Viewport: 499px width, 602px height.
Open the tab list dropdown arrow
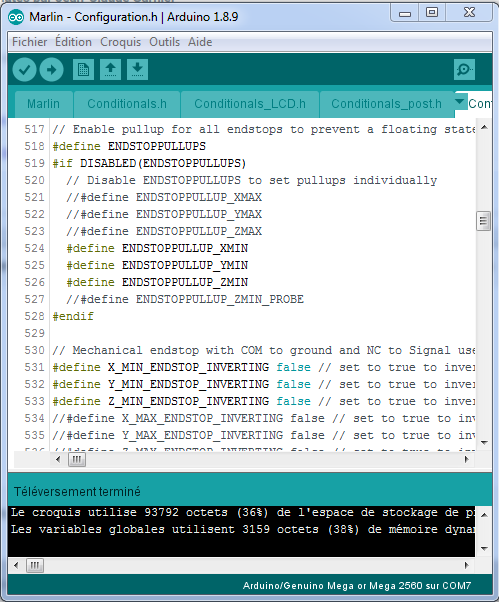[x=459, y=102]
